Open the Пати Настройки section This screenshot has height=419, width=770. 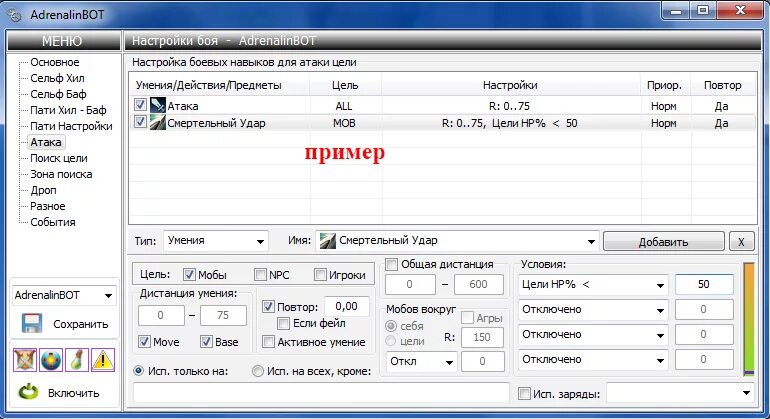pyautogui.click(x=71, y=126)
